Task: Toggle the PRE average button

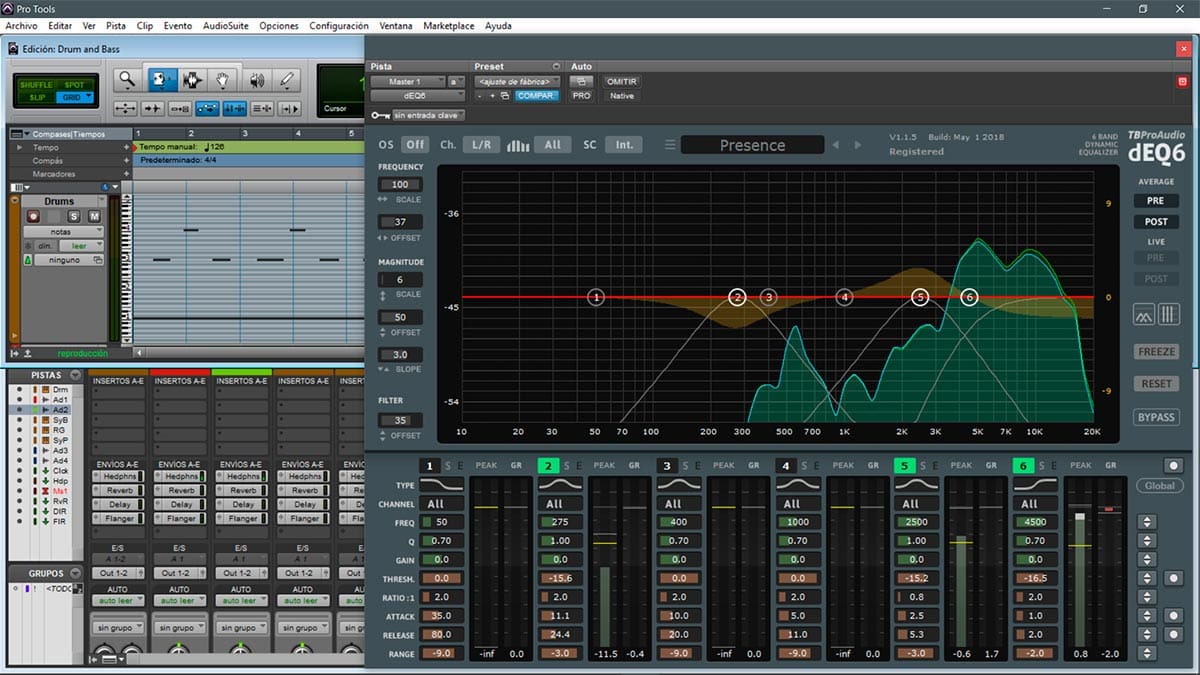Action: pos(1156,201)
